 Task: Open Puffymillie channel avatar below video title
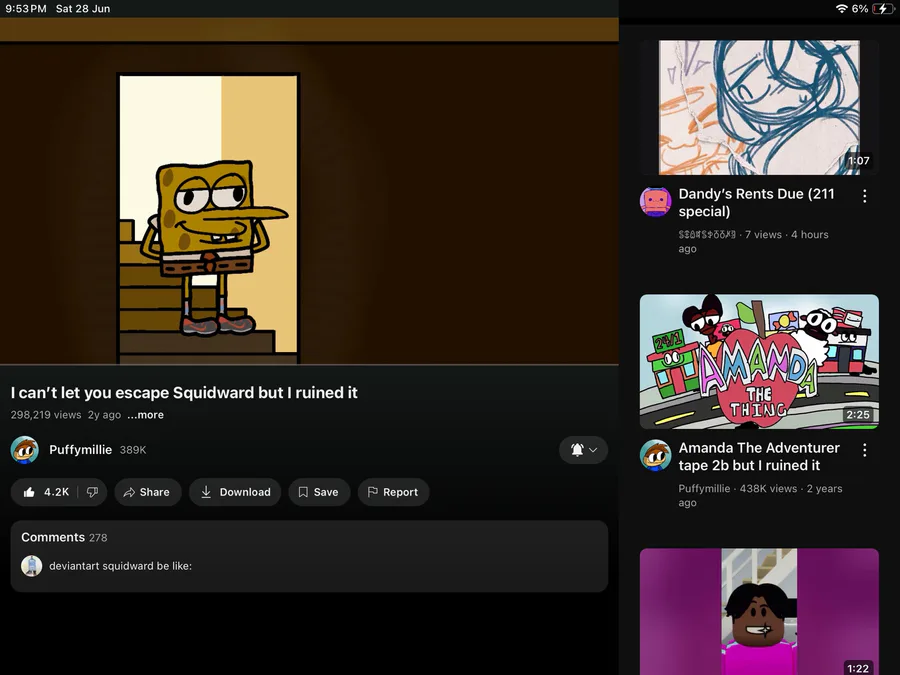(25, 450)
